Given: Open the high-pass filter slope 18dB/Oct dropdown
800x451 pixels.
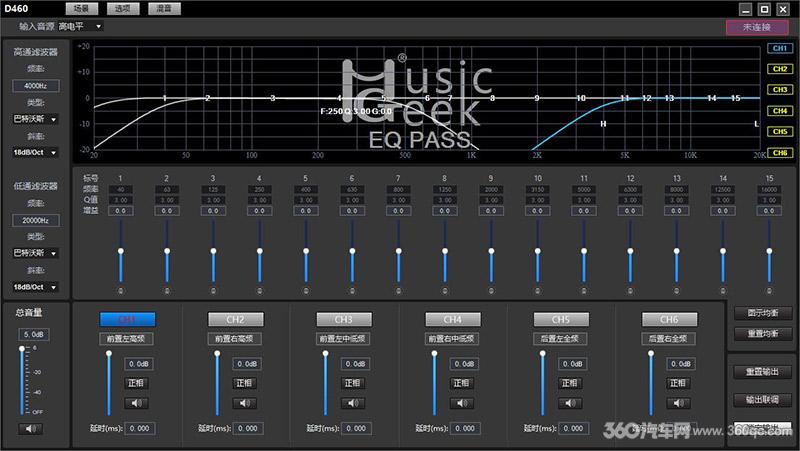Looking at the screenshot, I should pyautogui.click(x=35, y=153).
